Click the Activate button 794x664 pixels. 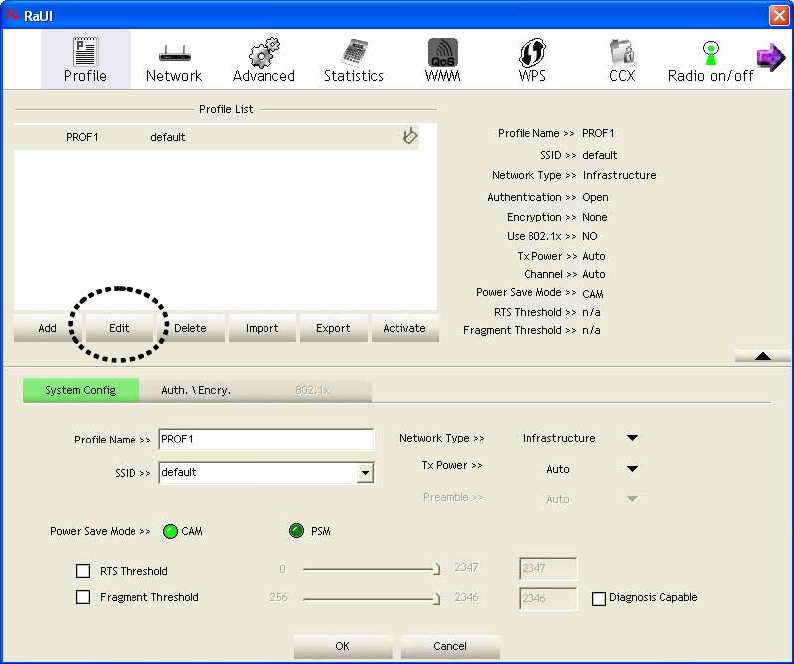pyautogui.click(x=405, y=328)
